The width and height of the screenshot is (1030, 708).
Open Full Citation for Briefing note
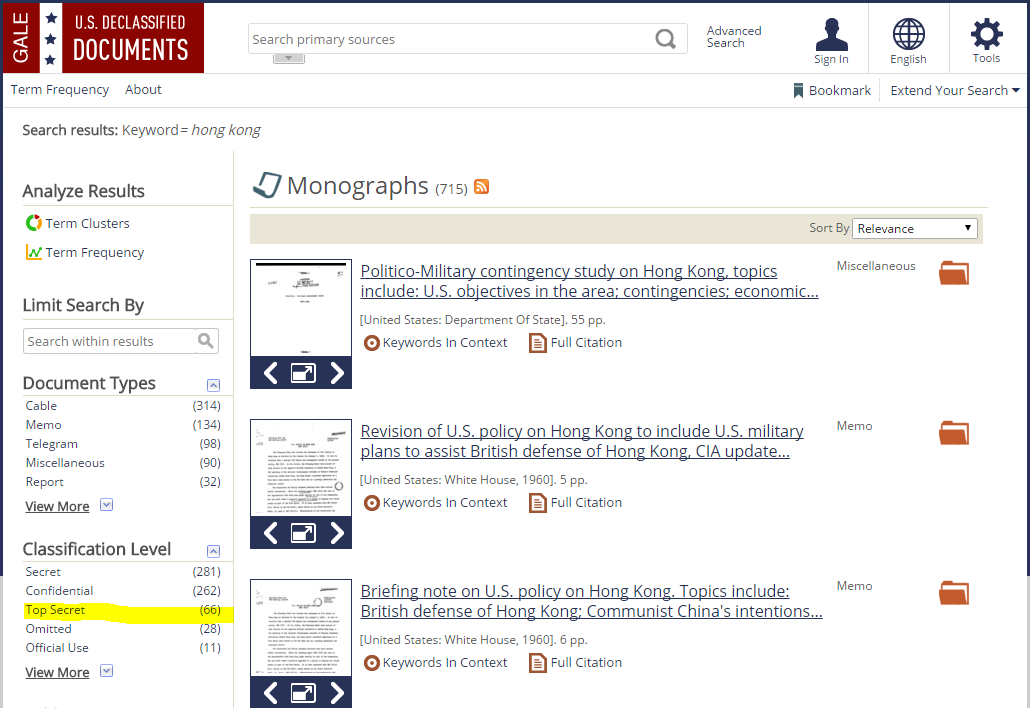click(x=575, y=663)
